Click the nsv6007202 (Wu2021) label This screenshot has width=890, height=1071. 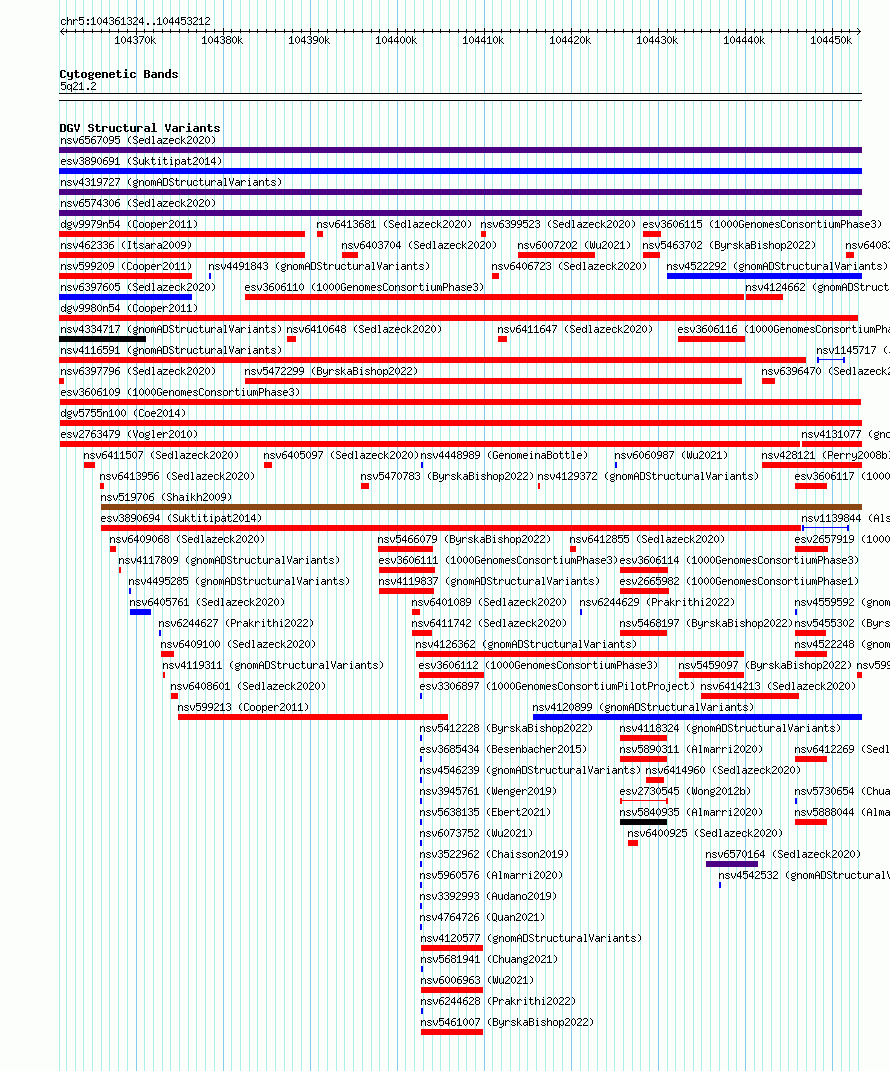574,245
